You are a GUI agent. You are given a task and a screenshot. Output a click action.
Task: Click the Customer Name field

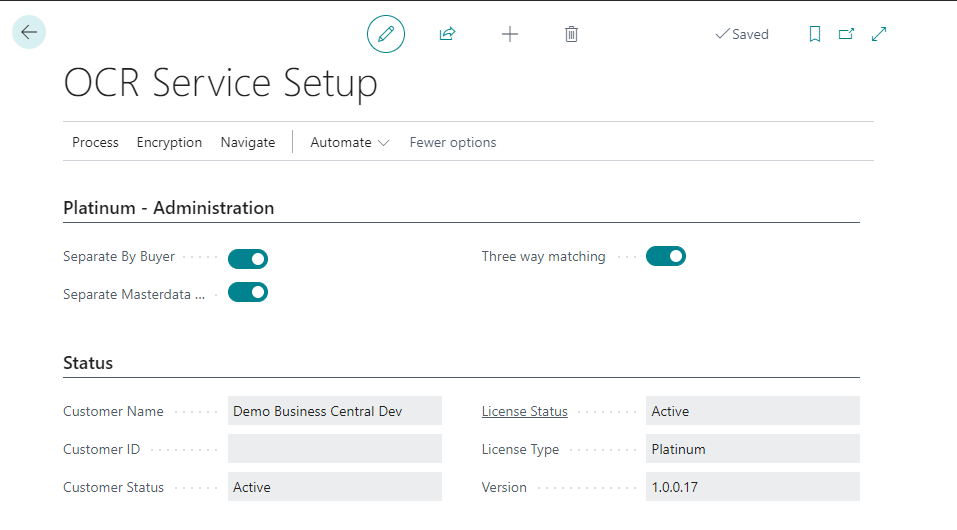pyautogui.click(x=334, y=411)
